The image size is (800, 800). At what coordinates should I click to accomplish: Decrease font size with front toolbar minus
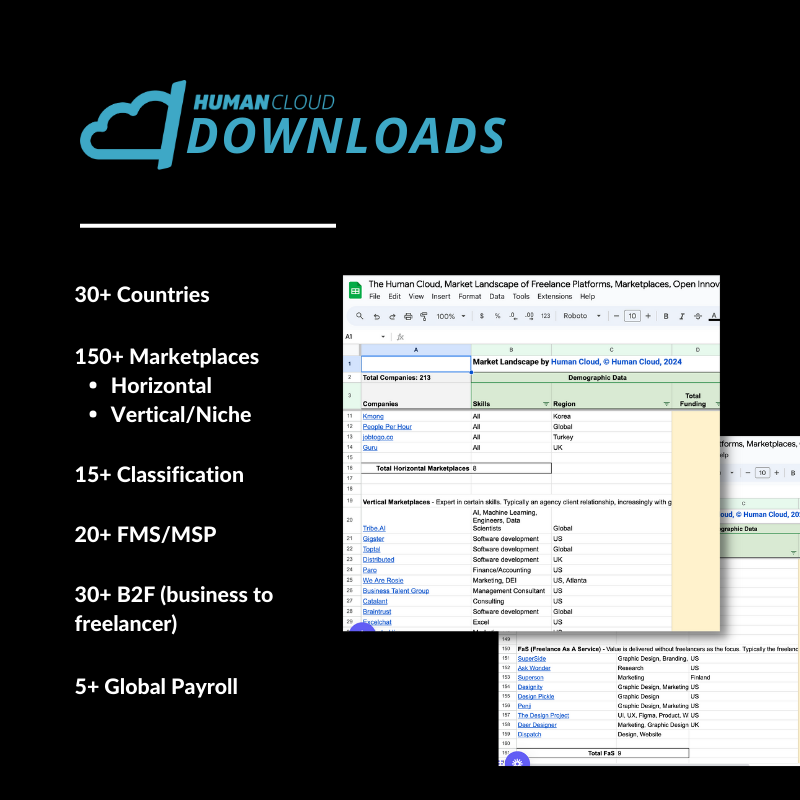616,316
